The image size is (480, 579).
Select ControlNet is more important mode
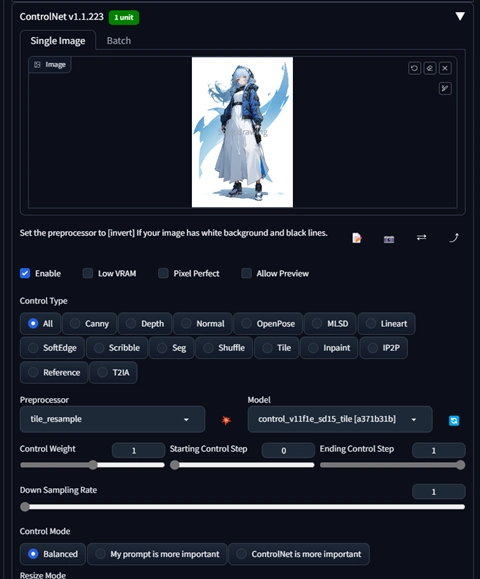tap(299, 554)
